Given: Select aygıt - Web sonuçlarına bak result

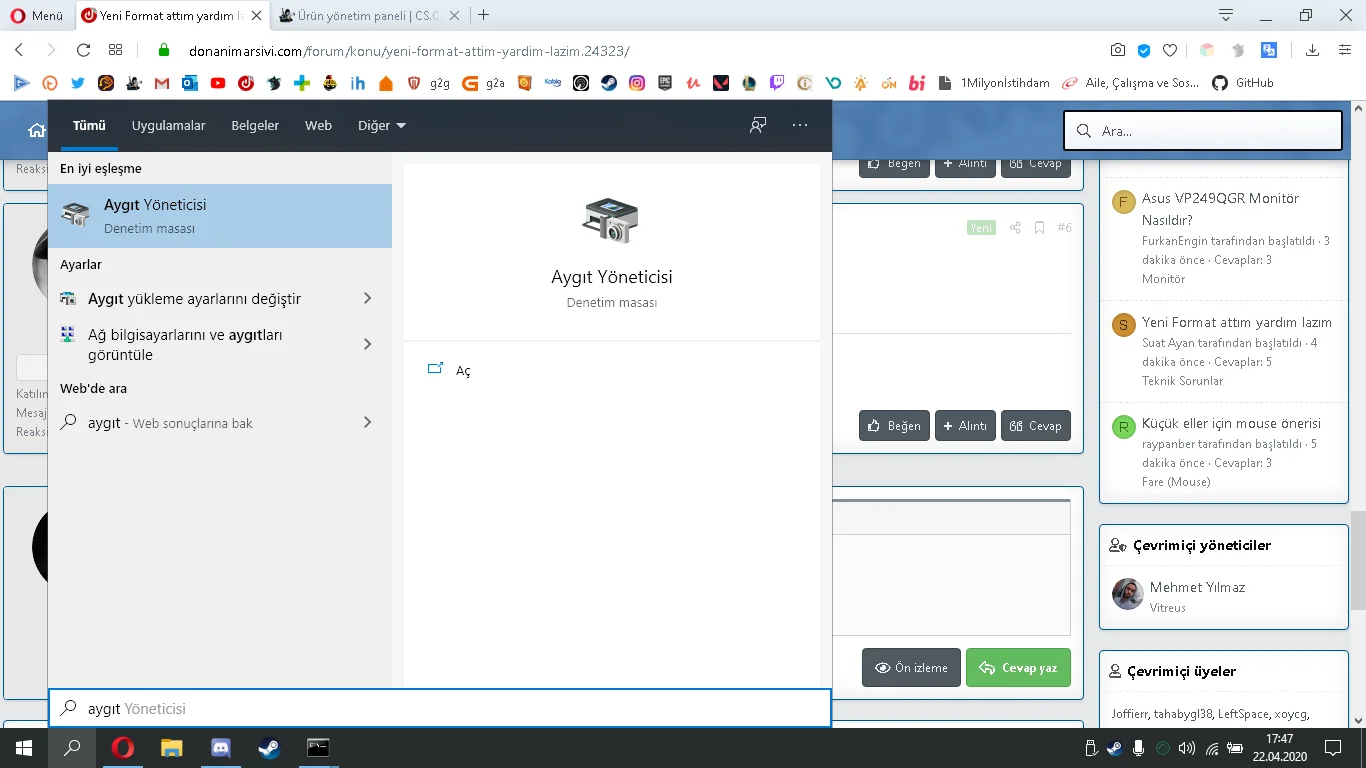Looking at the screenshot, I should tap(220, 422).
